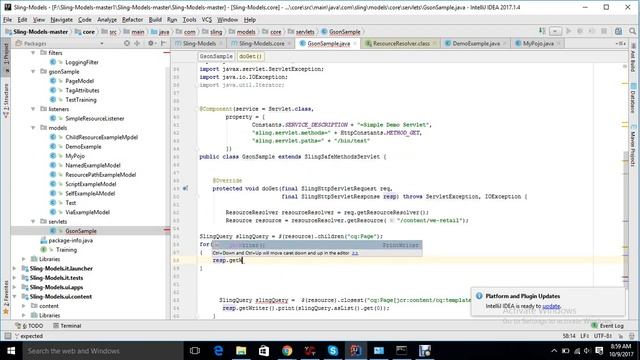Open the File menu

pyautogui.click(x=7, y=20)
